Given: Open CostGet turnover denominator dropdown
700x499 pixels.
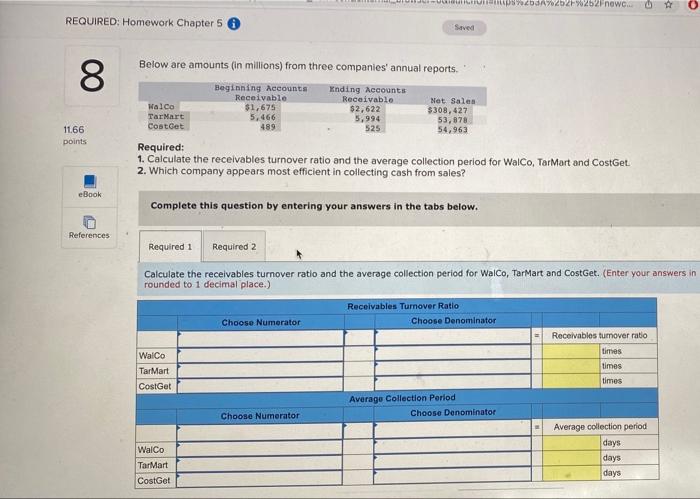Looking at the screenshot, I should [x=453, y=383].
